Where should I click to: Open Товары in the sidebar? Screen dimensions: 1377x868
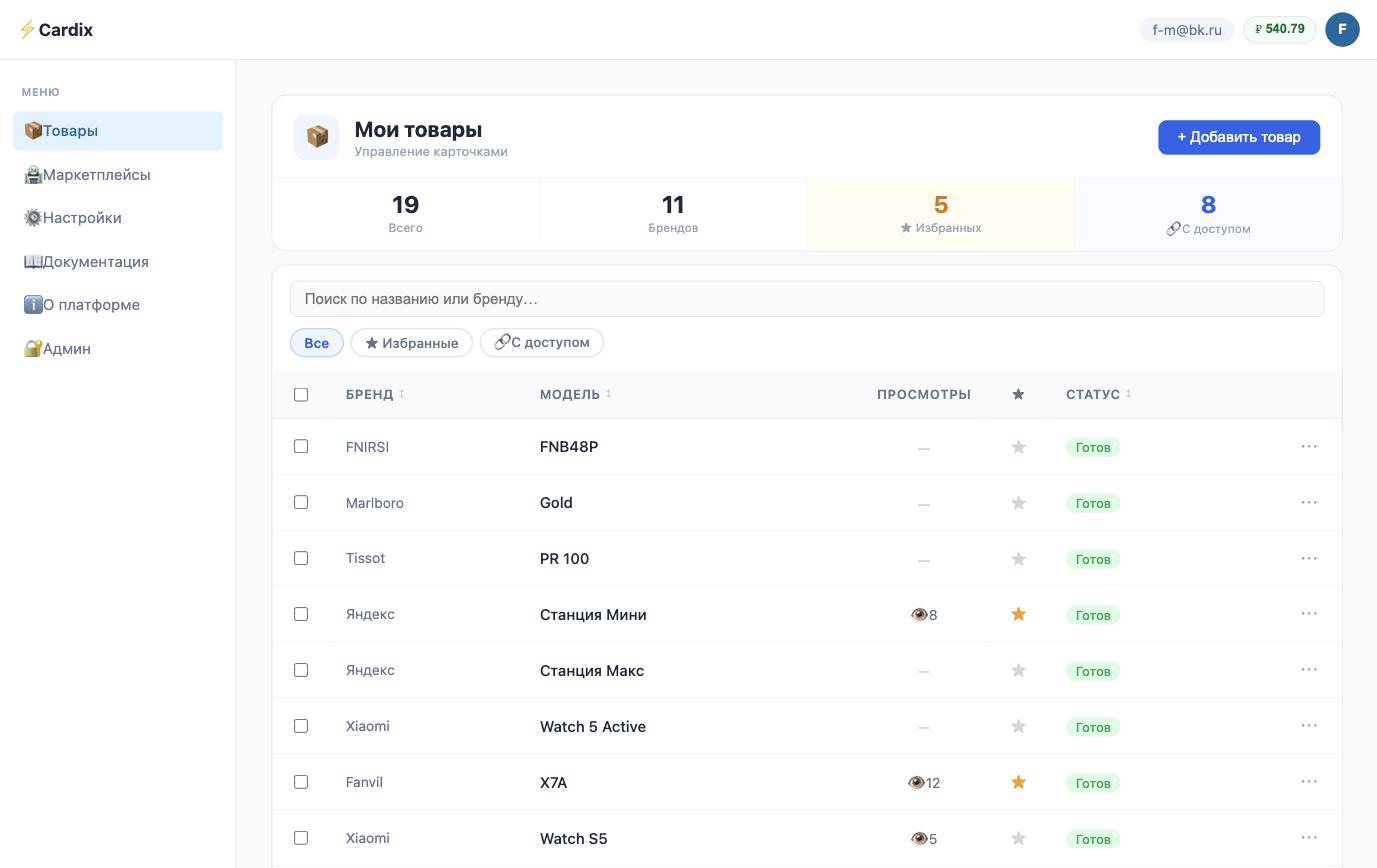(x=117, y=131)
